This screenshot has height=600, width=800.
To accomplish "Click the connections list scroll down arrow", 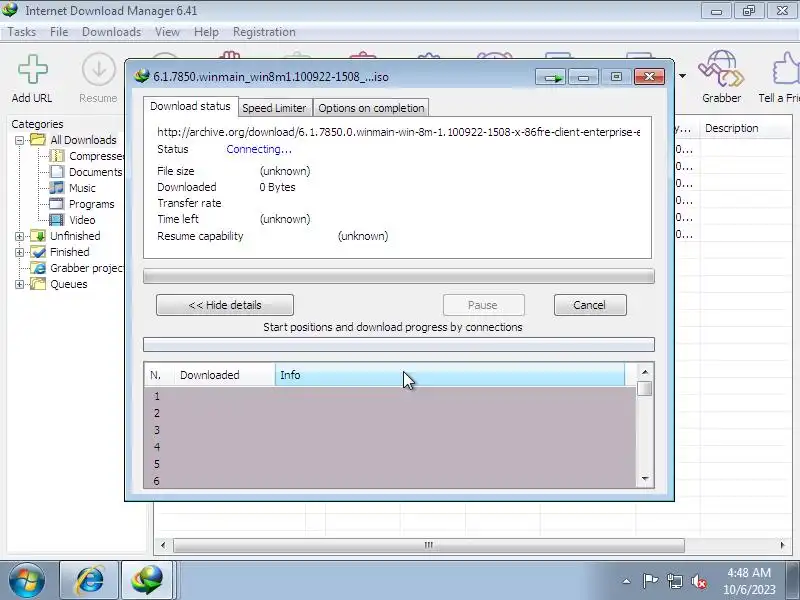I will pyautogui.click(x=645, y=478).
